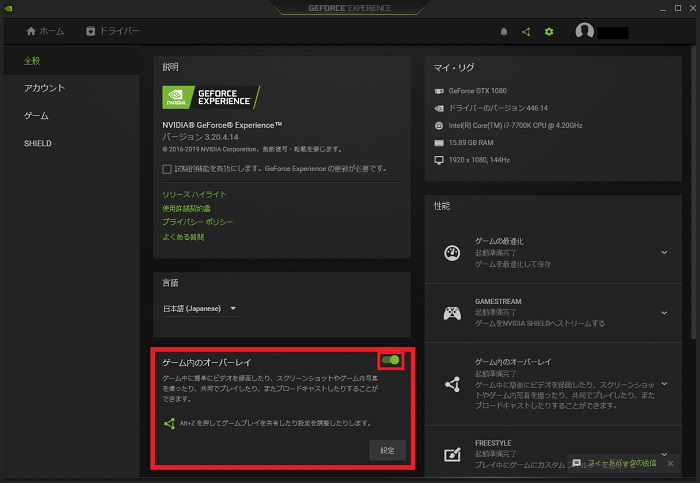Click the driver icon beside ドライバーのバージョン
Image resolution: width=700 pixels, height=483 pixels.
click(x=439, y=108)
